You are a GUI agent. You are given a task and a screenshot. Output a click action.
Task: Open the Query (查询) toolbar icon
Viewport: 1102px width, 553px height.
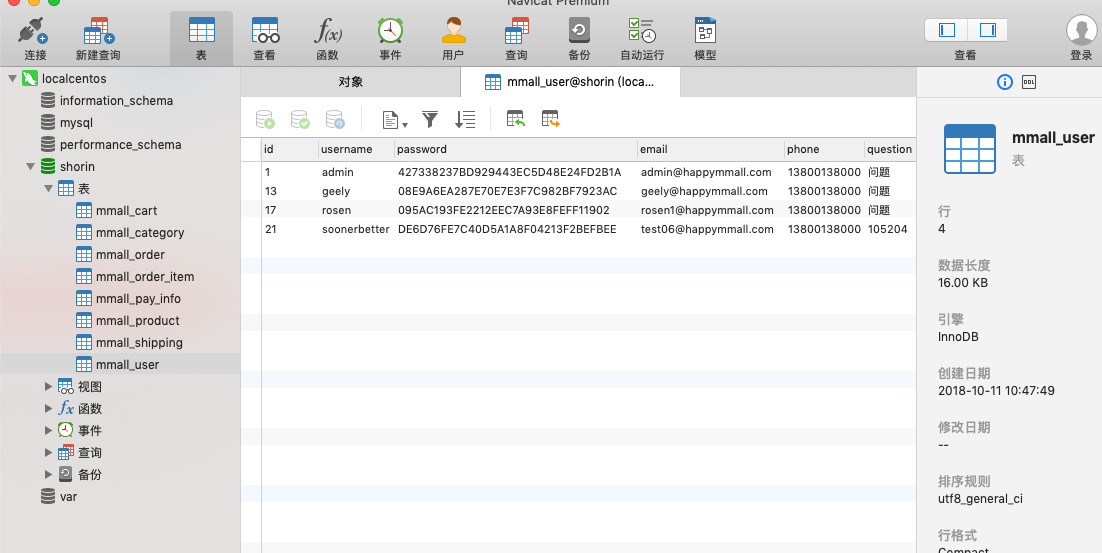pyautogui.click(x=517, y=39)
